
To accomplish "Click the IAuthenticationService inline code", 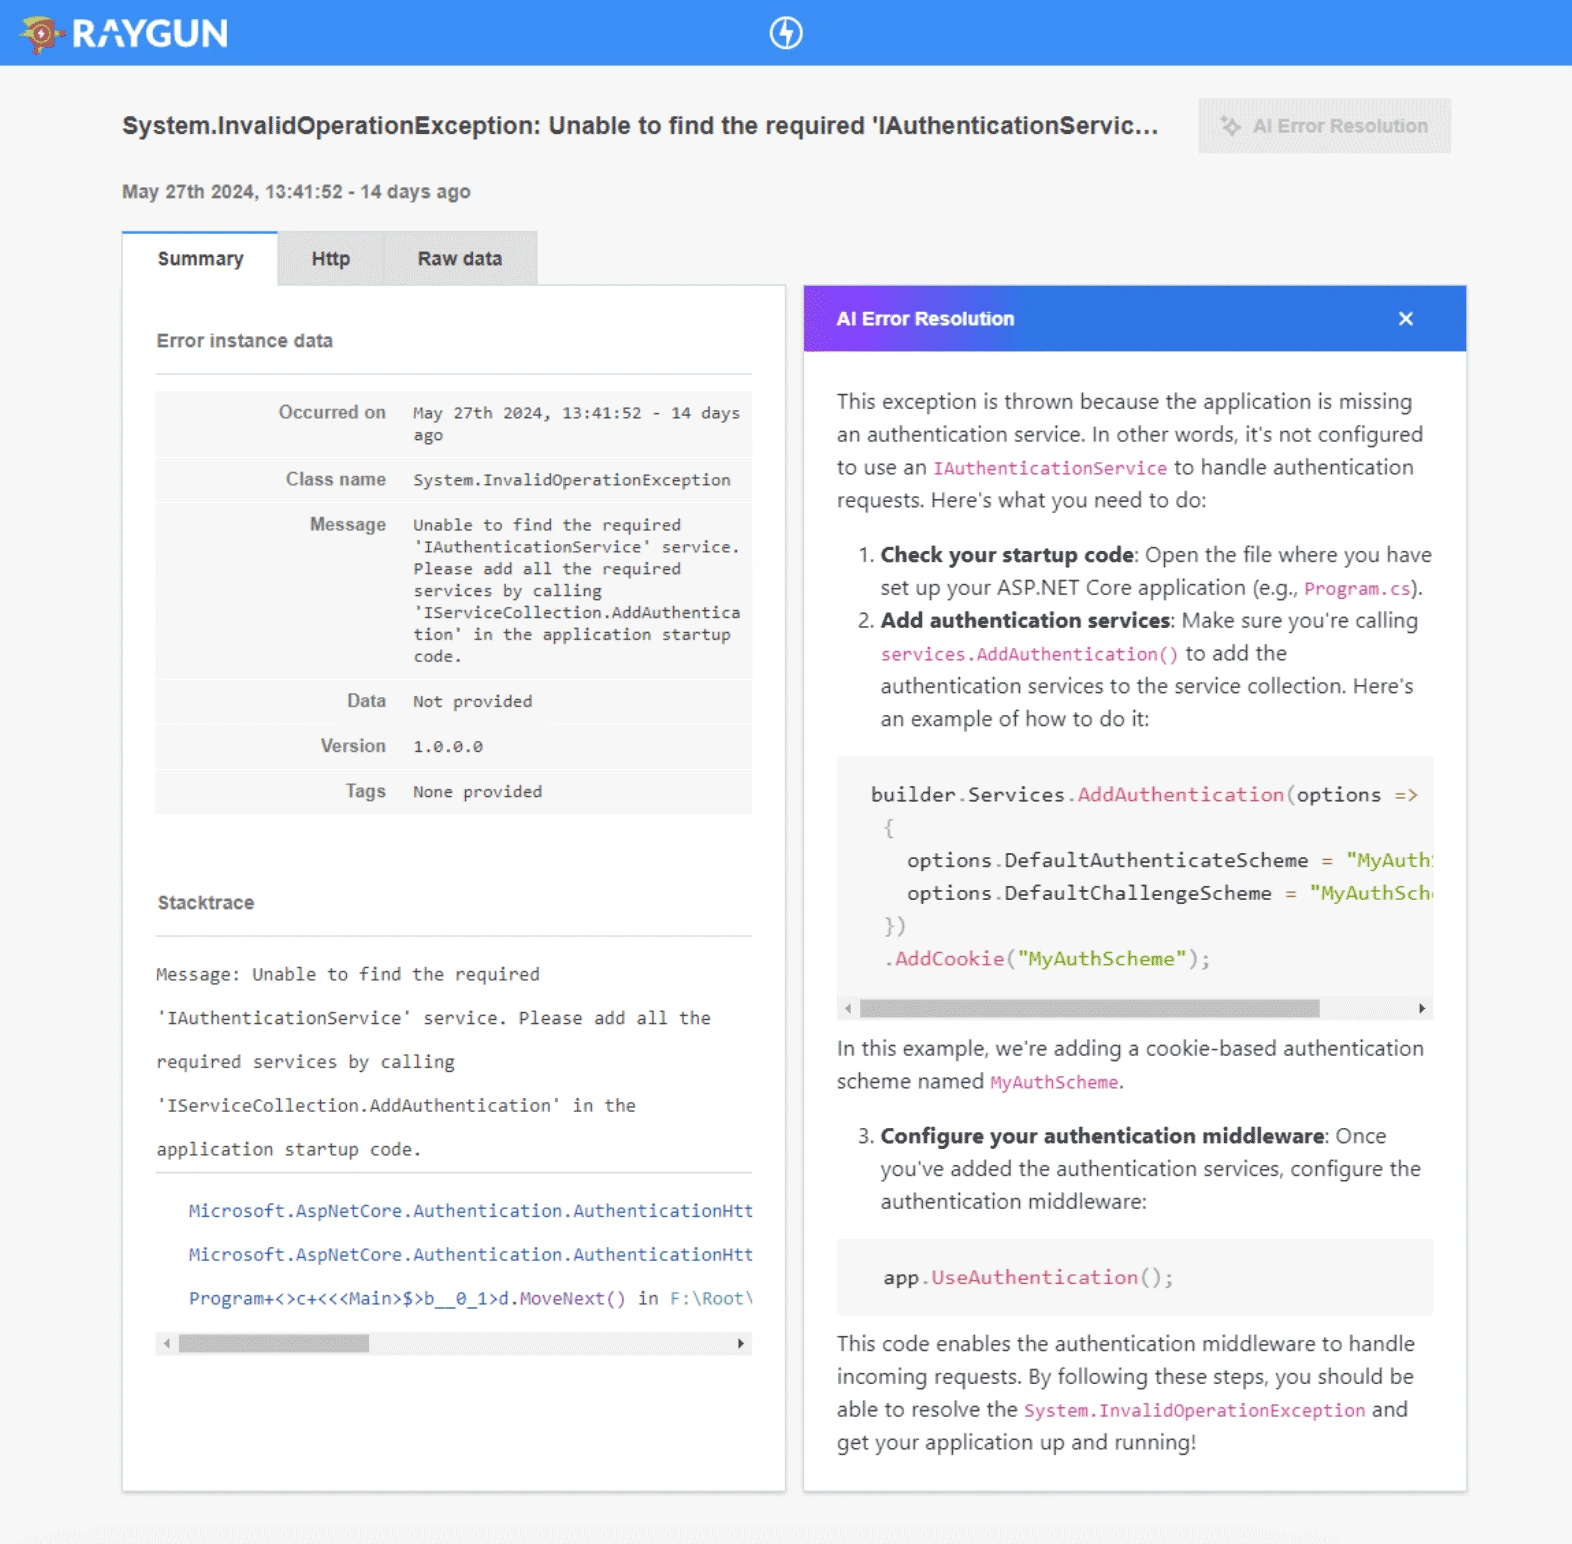I will coord(1050,468).
